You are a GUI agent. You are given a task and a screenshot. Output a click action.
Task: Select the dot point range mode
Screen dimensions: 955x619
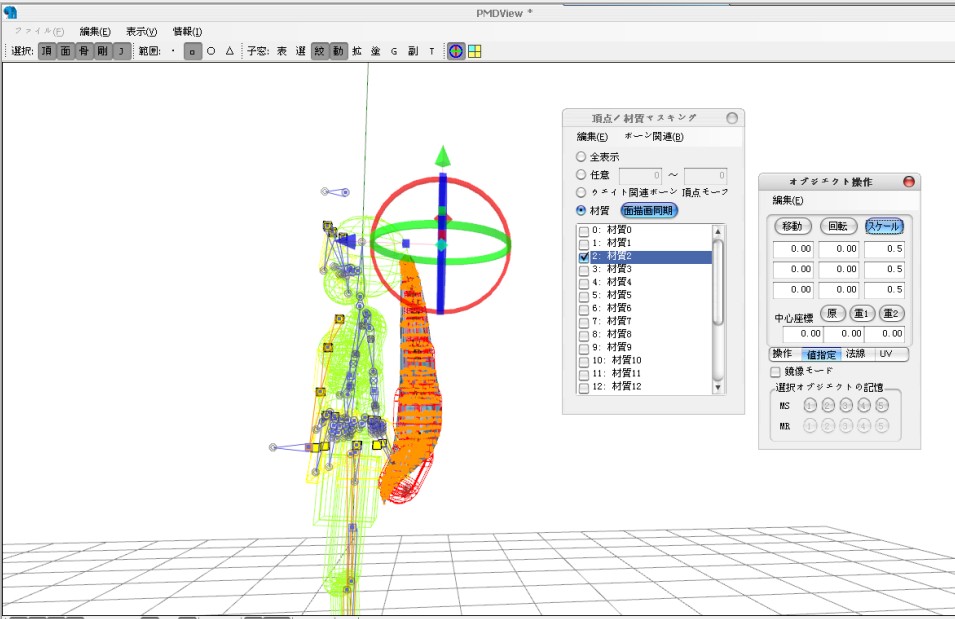(174, 51)
